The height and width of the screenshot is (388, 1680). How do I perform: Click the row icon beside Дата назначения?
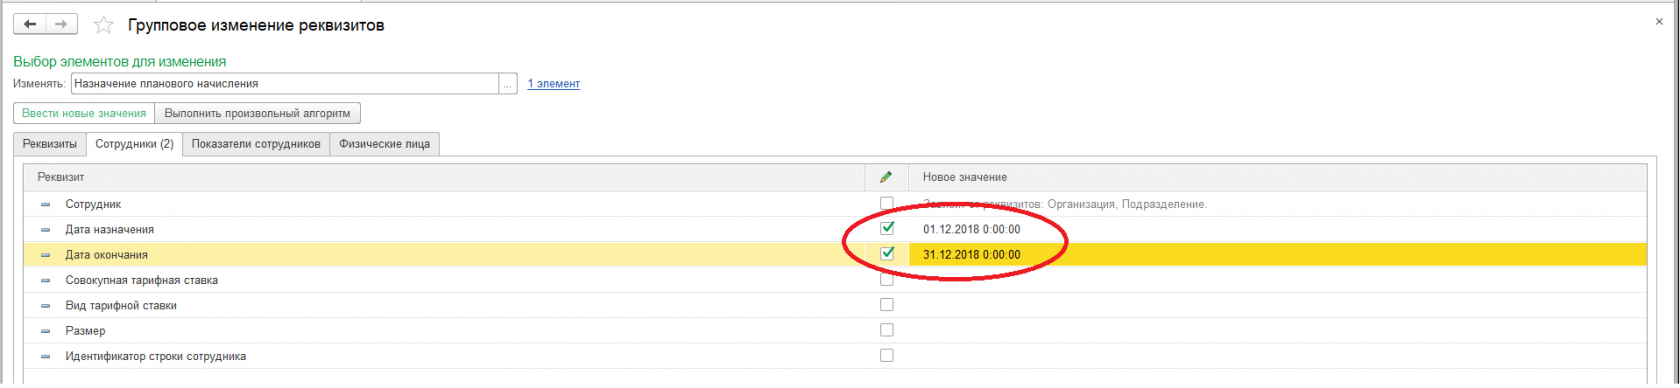46,230
